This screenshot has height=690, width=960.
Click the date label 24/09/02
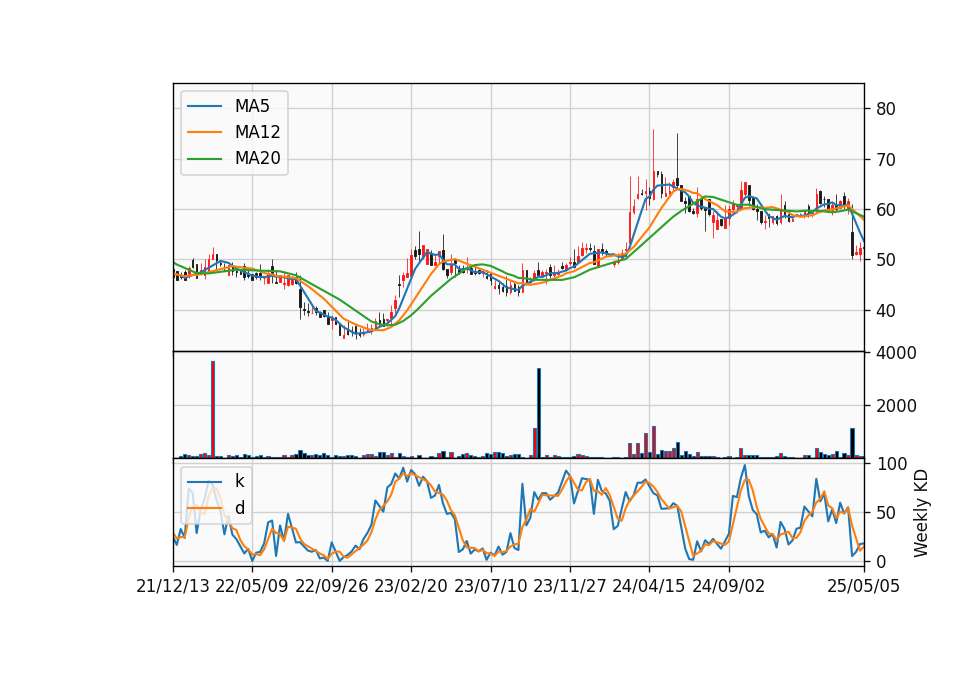pos(729,587)
